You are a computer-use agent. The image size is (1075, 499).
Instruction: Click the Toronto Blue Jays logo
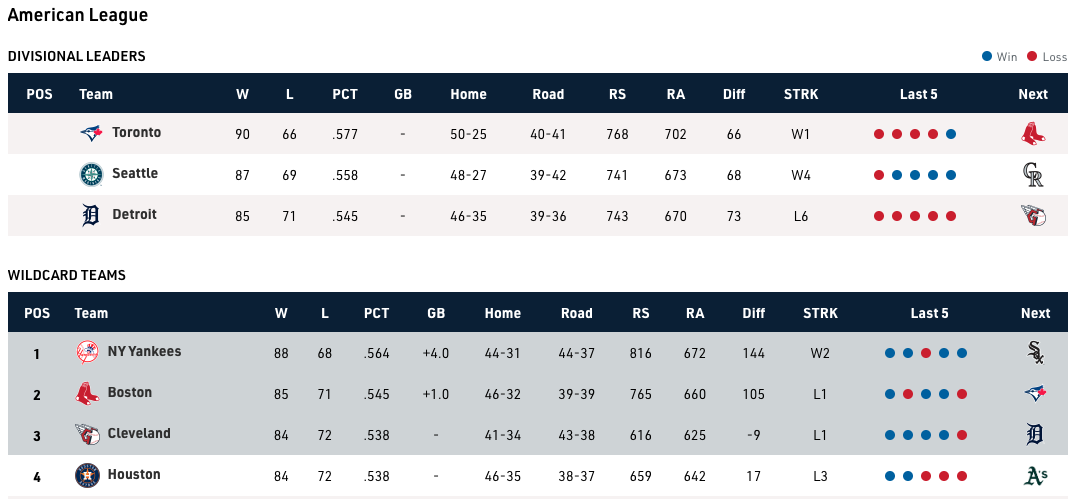(92, 133)
